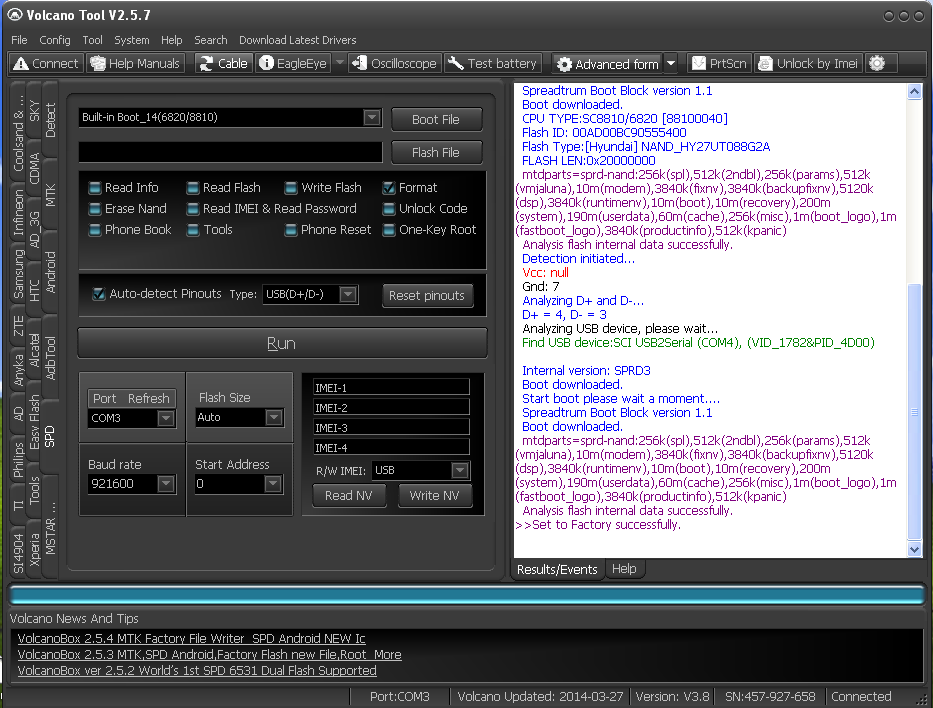The width and height of the screenshot is (933, 708).
Task: Open the Easy Flash side tab
Action: [35, 421]
